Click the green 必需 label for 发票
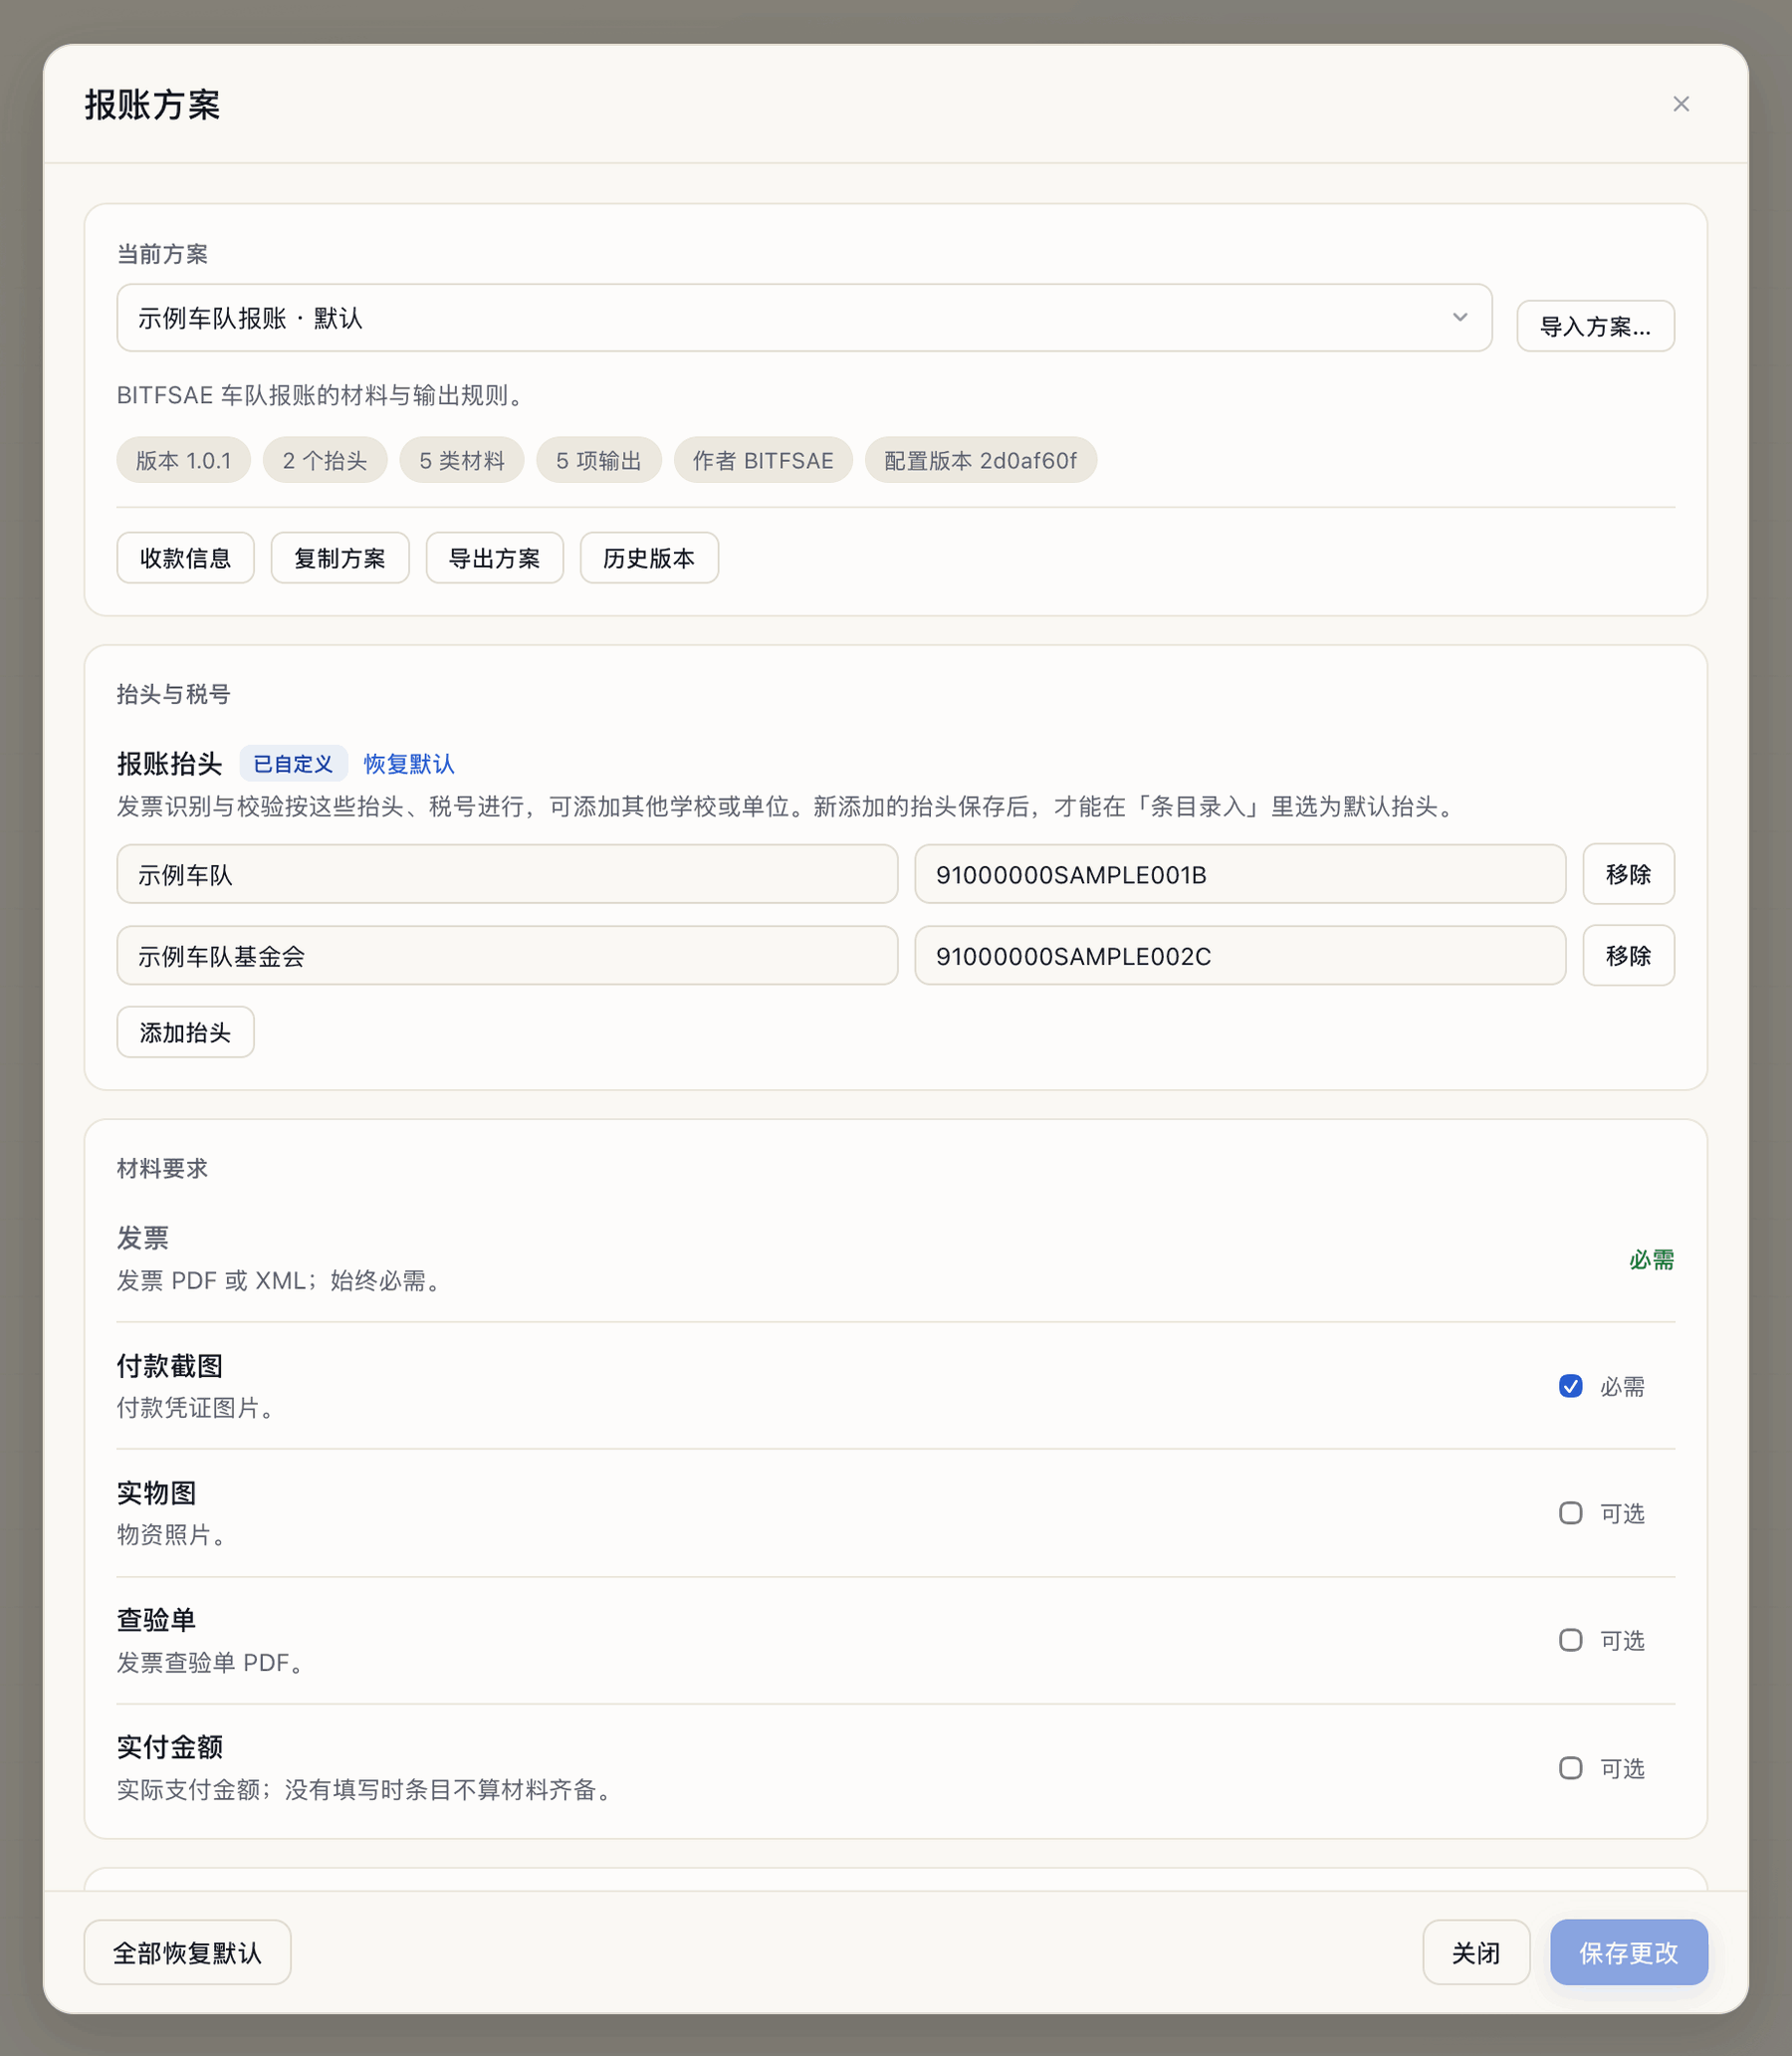This screenshot has width=1792, height=2056. [x=1651, y=1260]
